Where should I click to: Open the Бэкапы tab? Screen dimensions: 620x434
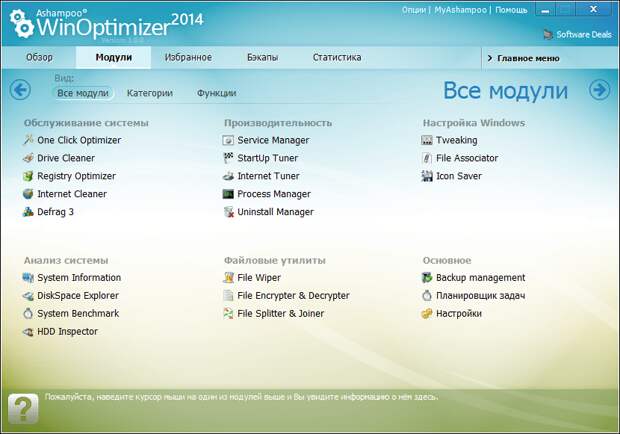click(x=263, y=57)
